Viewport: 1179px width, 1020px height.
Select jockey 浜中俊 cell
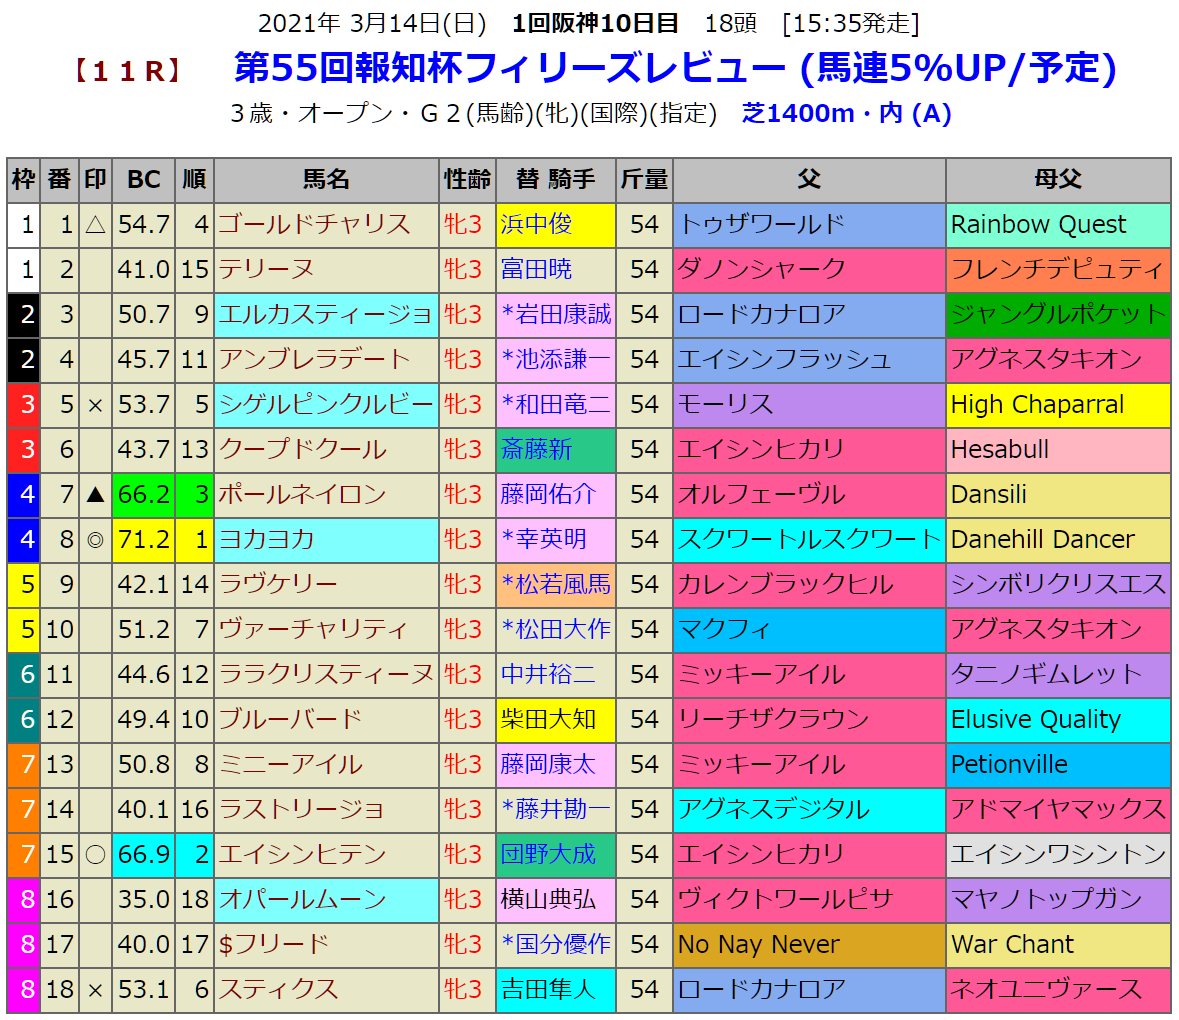[x=556, y=225]
